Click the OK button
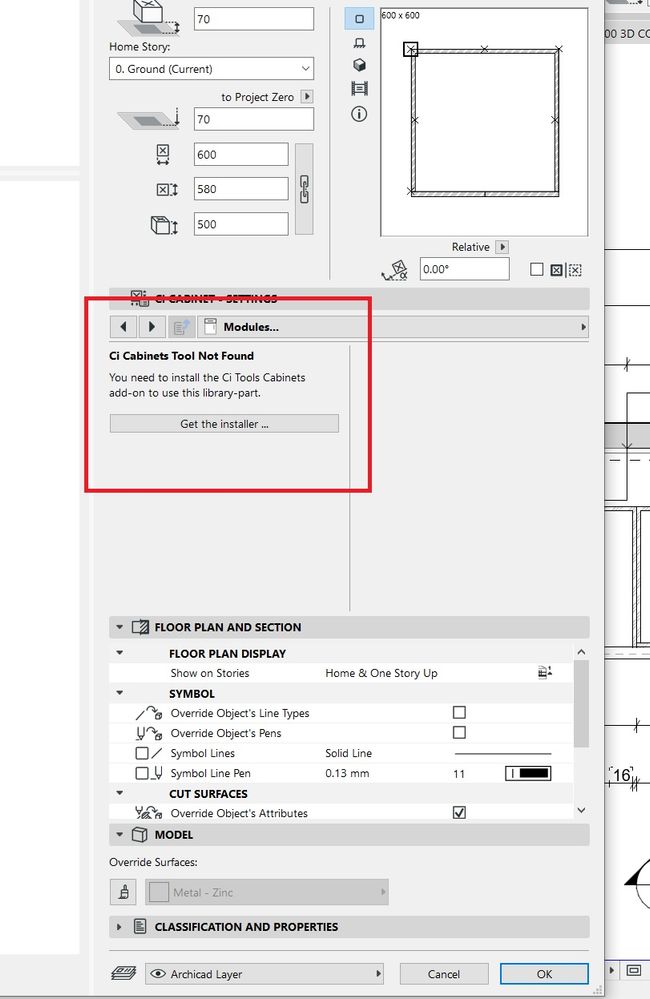 [544, 974]
